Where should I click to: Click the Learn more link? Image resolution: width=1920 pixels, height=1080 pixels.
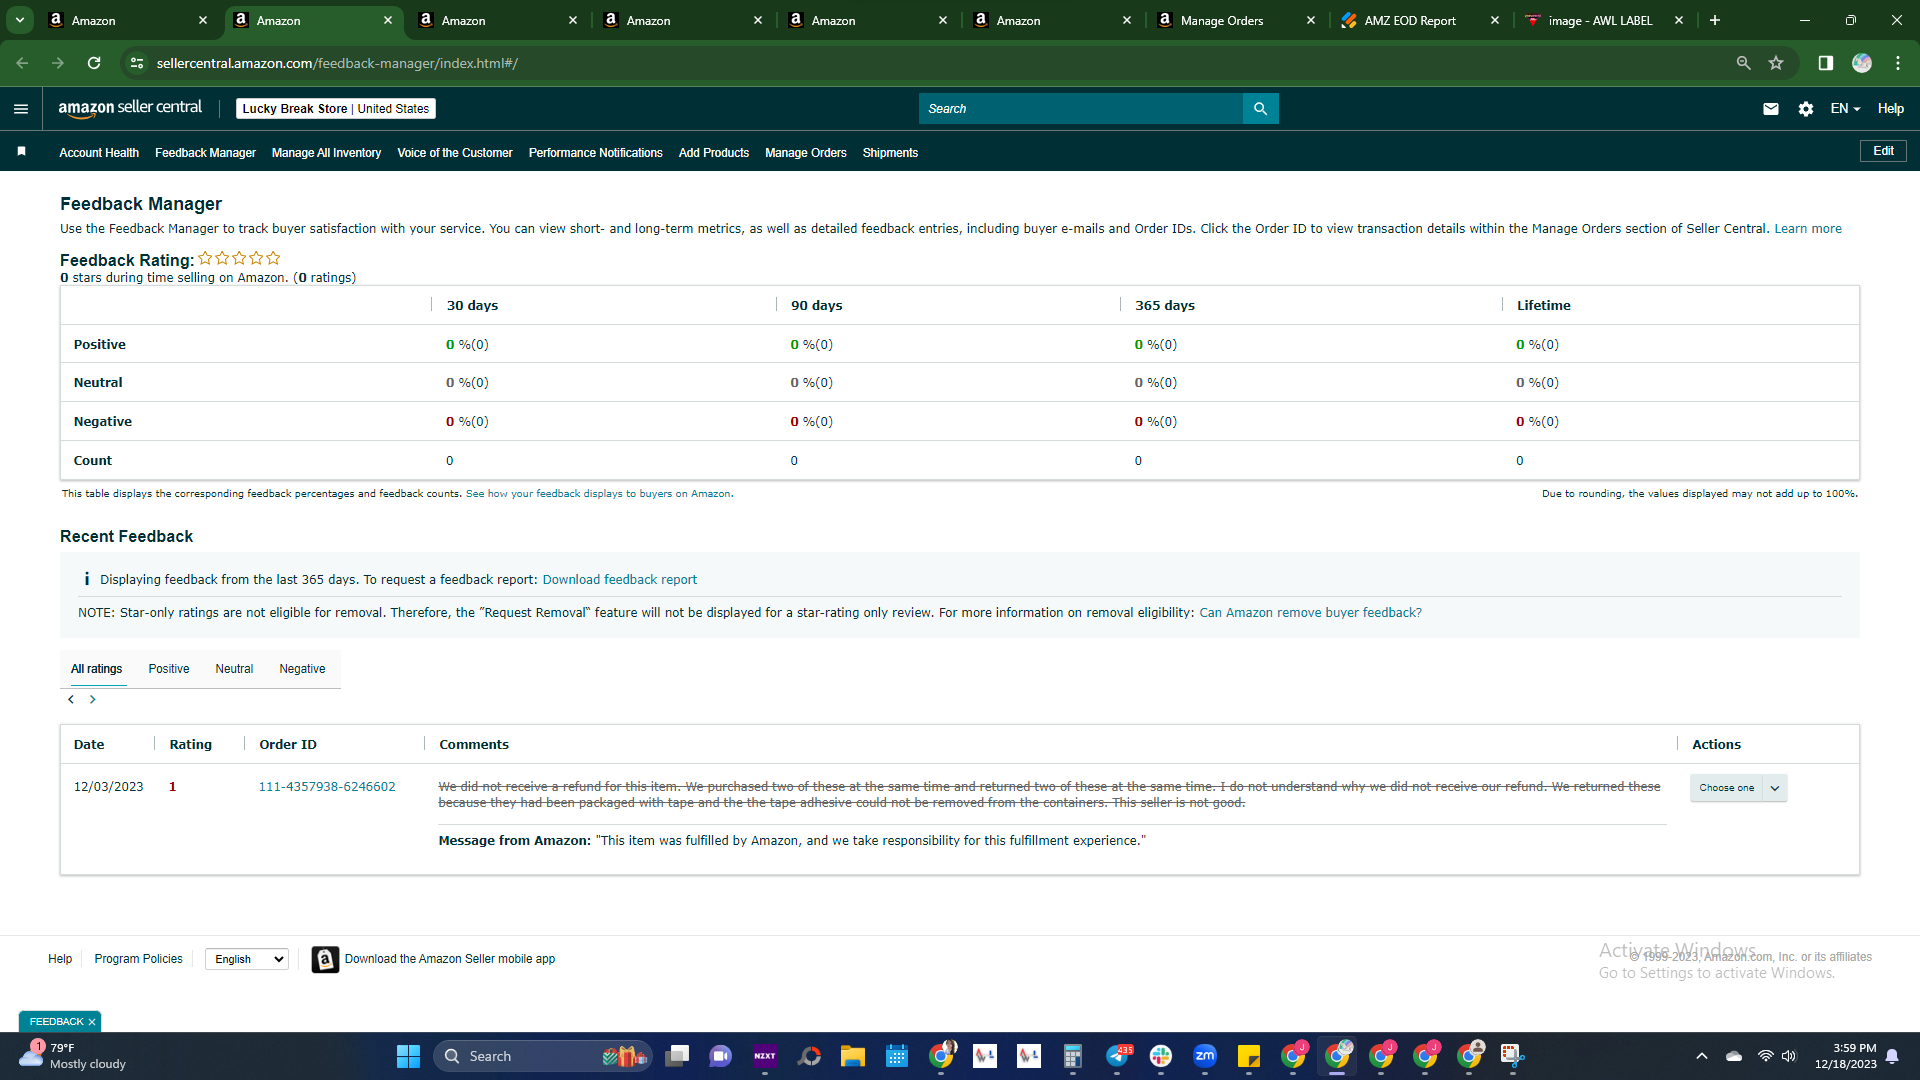coord(1808,229)
